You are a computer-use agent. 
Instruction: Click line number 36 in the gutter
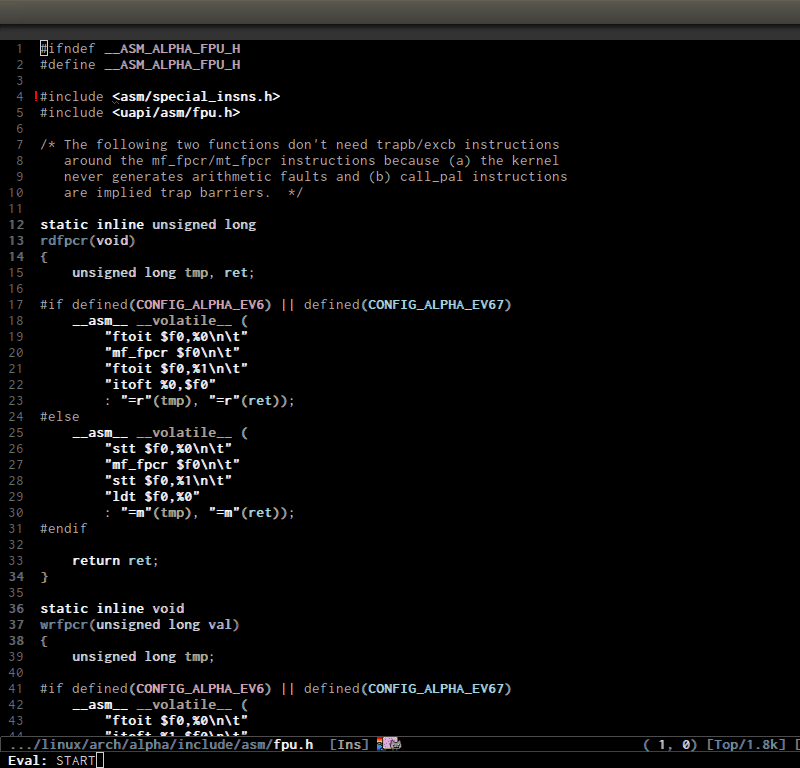(x=18, y=609)
